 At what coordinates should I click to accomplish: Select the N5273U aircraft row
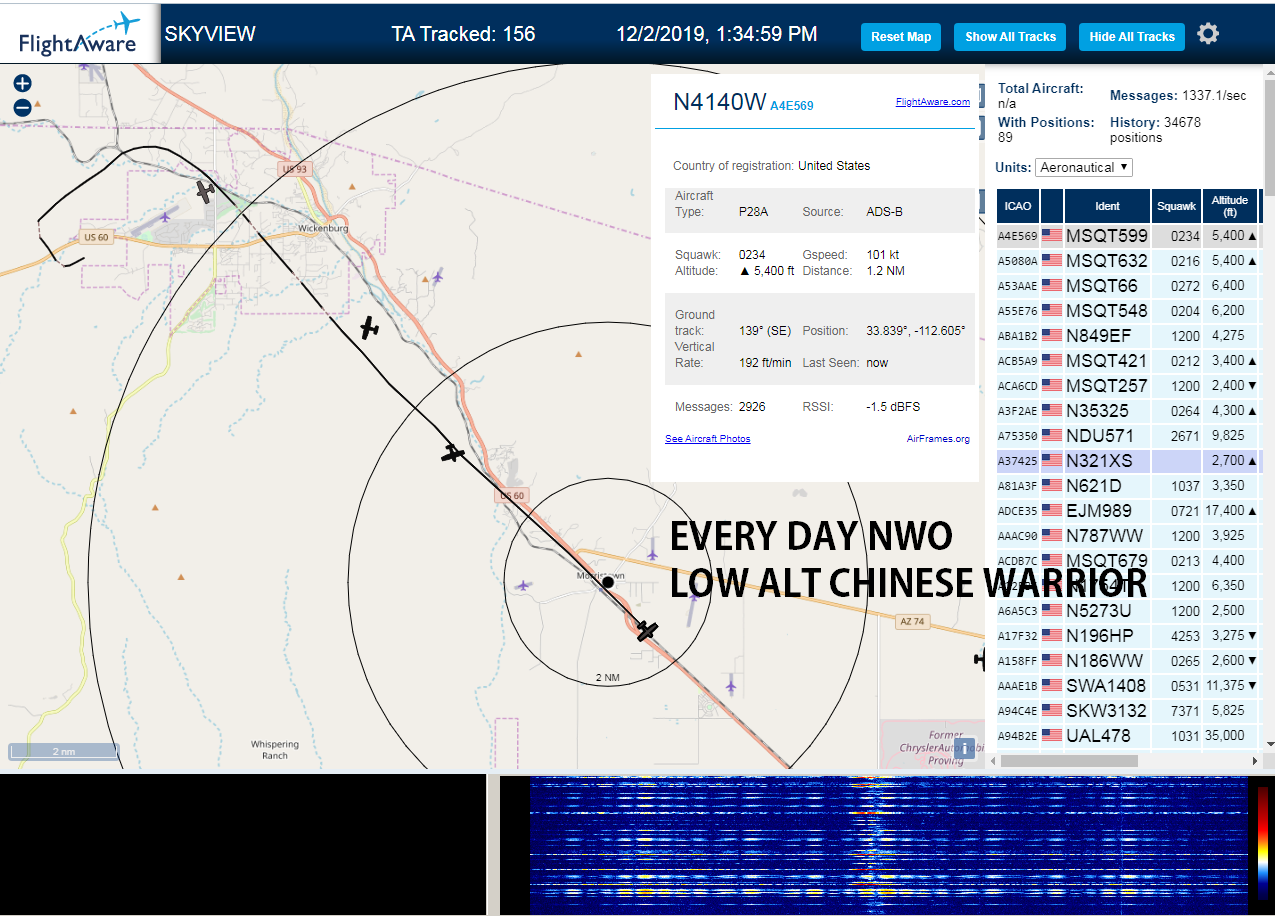tap(1128, 611)
